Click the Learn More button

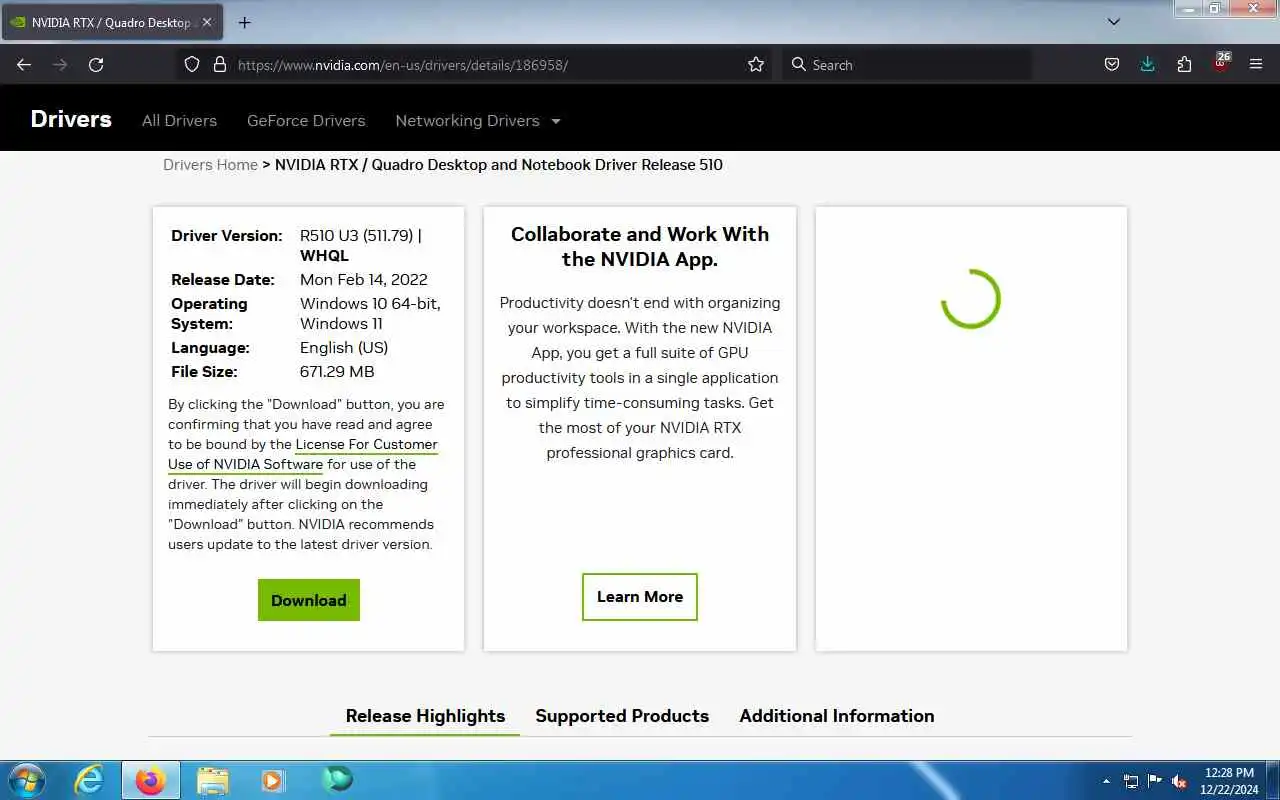tap(640, 597)
